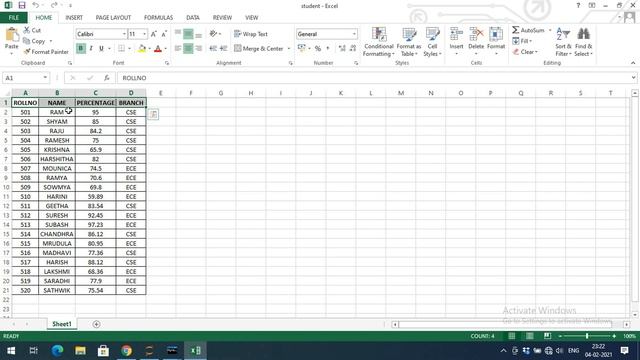Click Increase Indent icon
This screenshot has height=360, width=640.
click(x=223, y=49)
